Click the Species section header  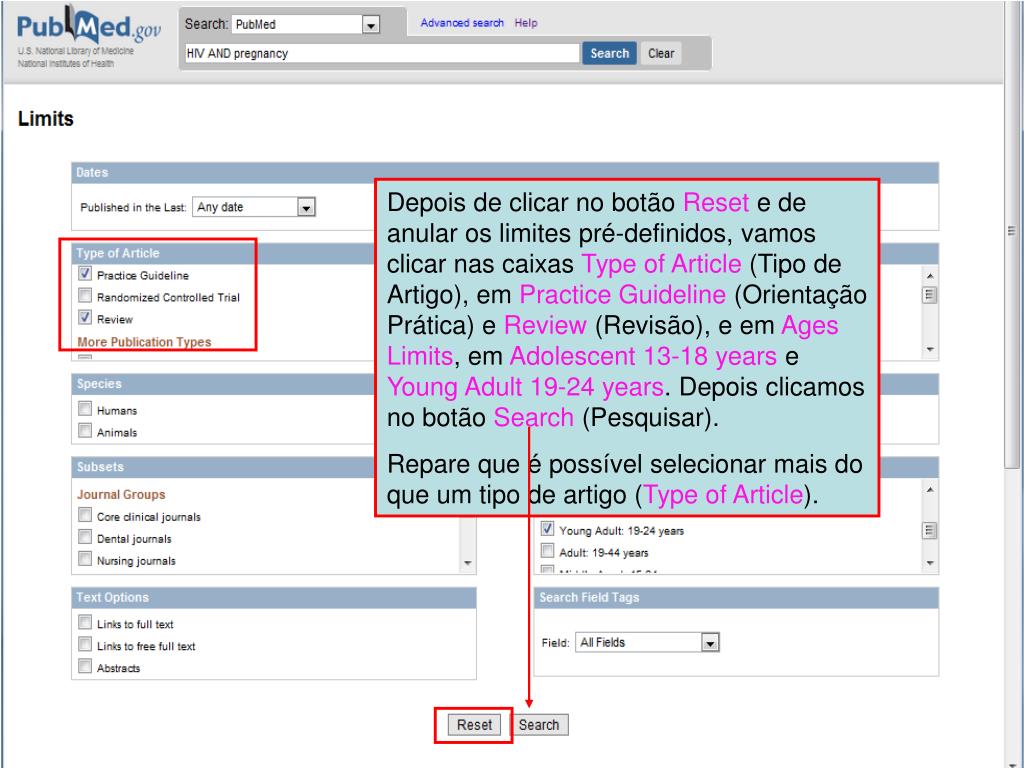[x=223, y=384]
